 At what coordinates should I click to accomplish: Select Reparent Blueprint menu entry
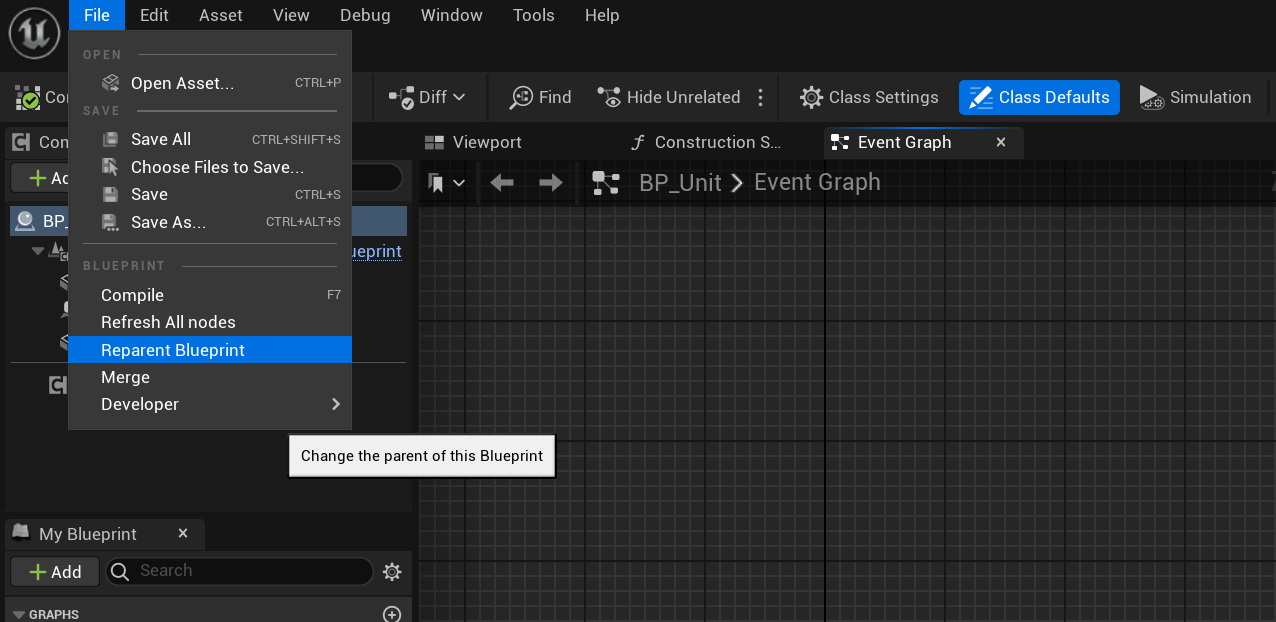click(x=210, y=350)
